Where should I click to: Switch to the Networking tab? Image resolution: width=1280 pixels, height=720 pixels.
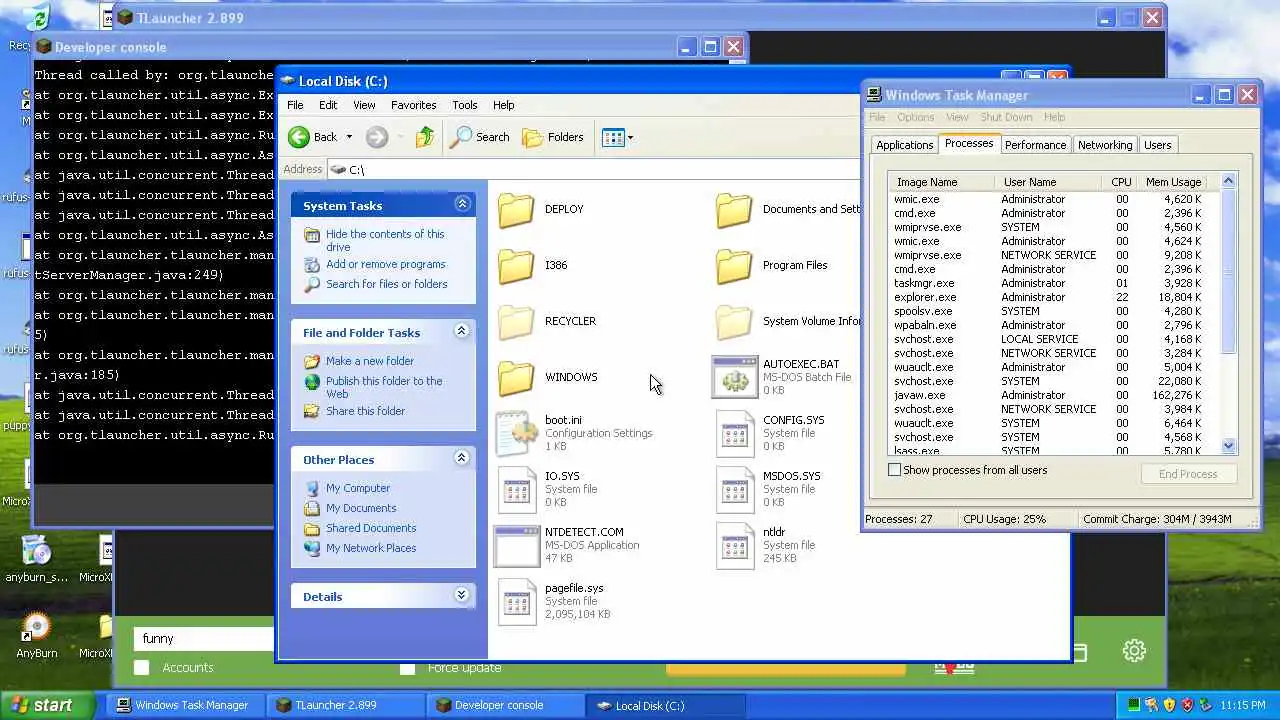(x=1105, y=145)
